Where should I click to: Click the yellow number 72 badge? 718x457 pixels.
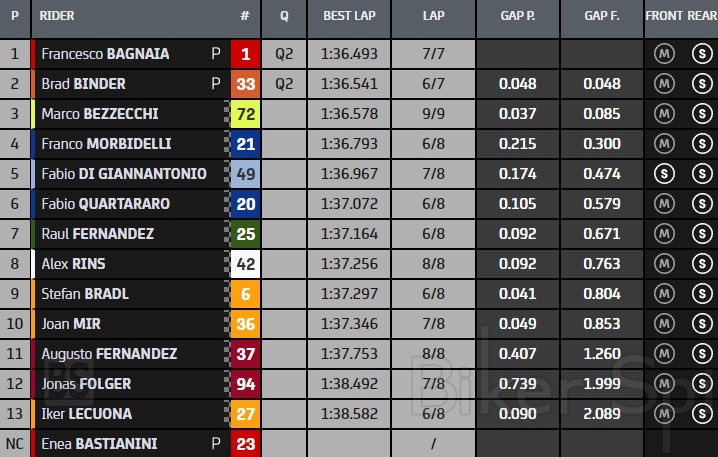pyautogui.click(x=245, y=114)
